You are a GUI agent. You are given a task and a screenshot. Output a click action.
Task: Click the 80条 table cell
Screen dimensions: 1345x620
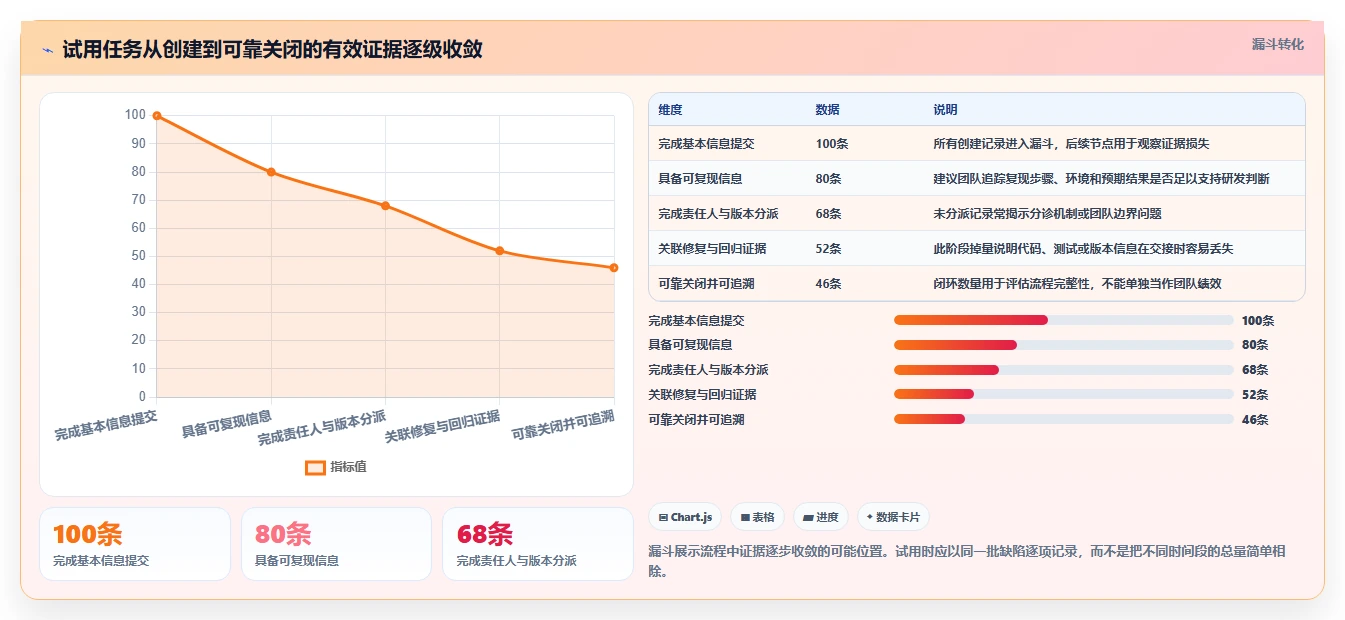[x=828, y=179]
